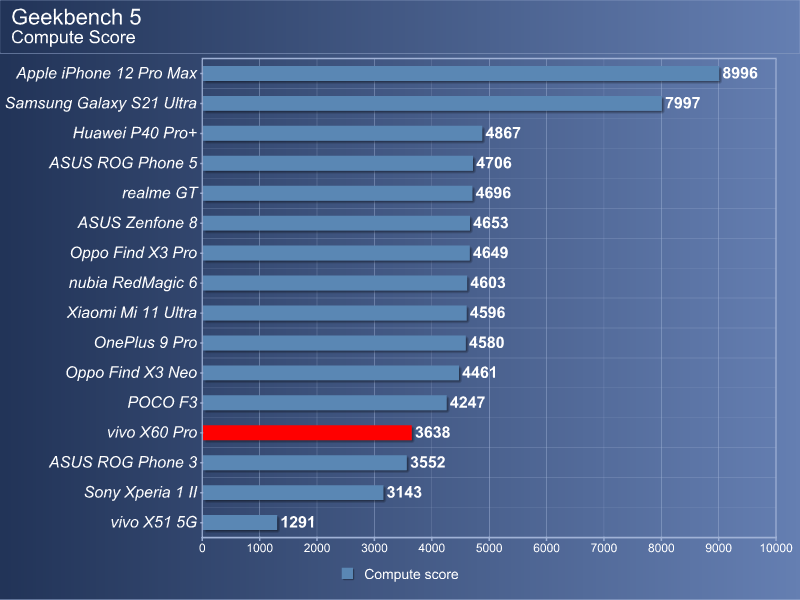Click the score value 4649
Image resolution: width=800 pixels, height=600 pixels.
[490, 253]
